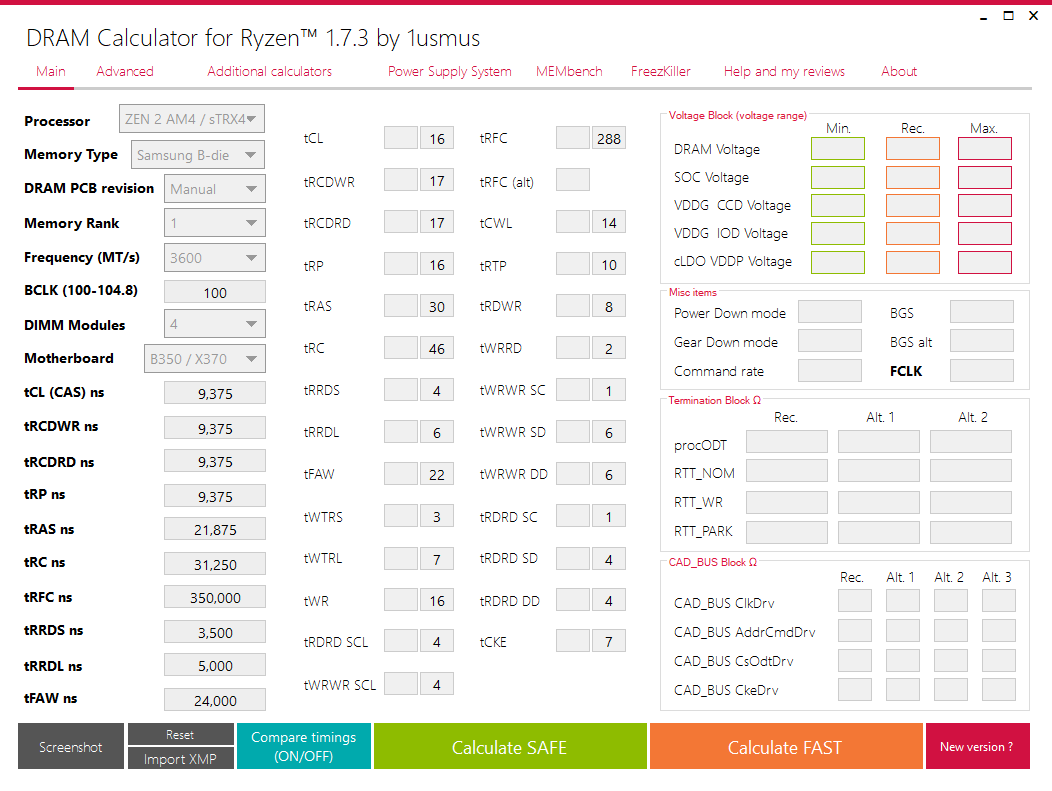
Task: Expand the Memory Type dropdown
Action: tap(198, 155)
